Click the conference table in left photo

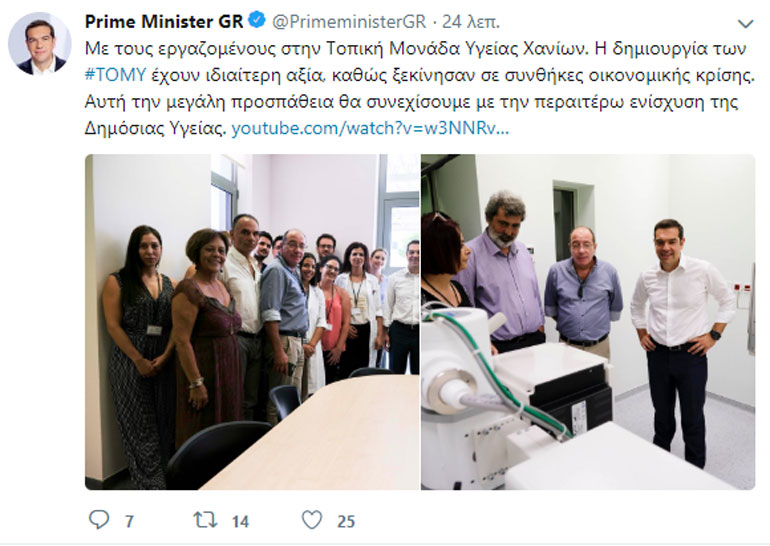coord(314,432)
